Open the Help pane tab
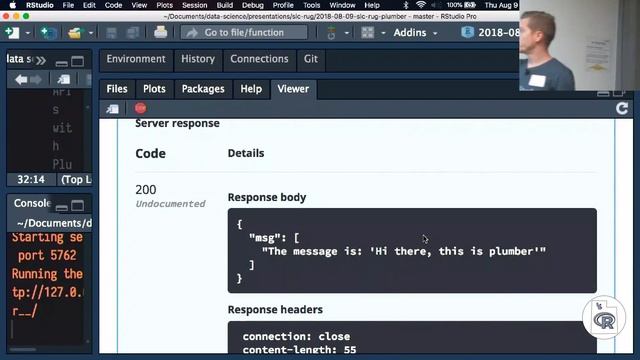The image size is (640, 360). [251, 89]
